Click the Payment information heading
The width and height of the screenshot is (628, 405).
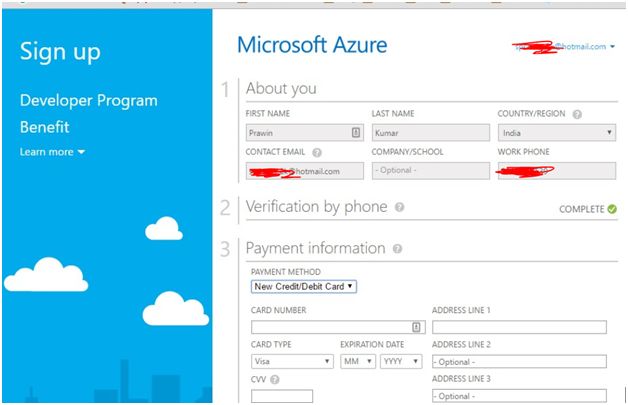click(x=315, y=248)
